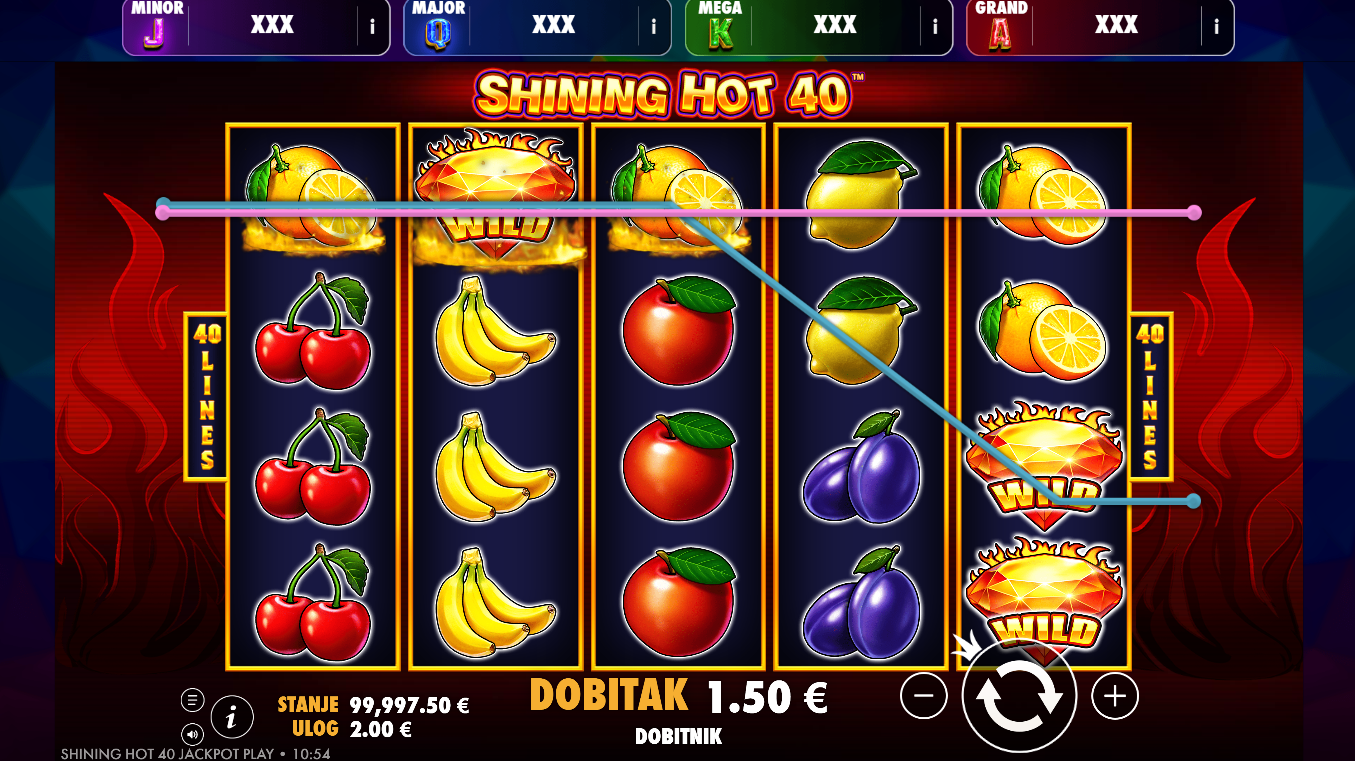Click the ULOG bet amount 2.00 €

pyautogui.click(x=380, y=729)
